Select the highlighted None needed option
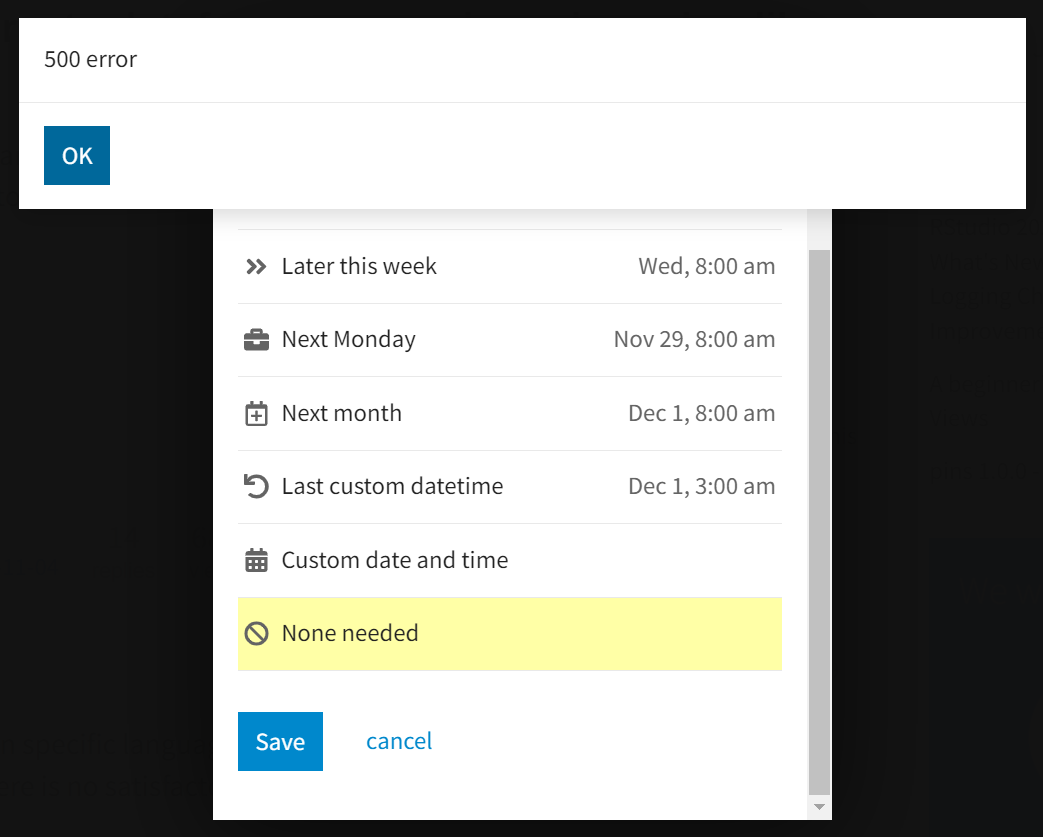Screen dimensions: 1043x837 [350, 633]
